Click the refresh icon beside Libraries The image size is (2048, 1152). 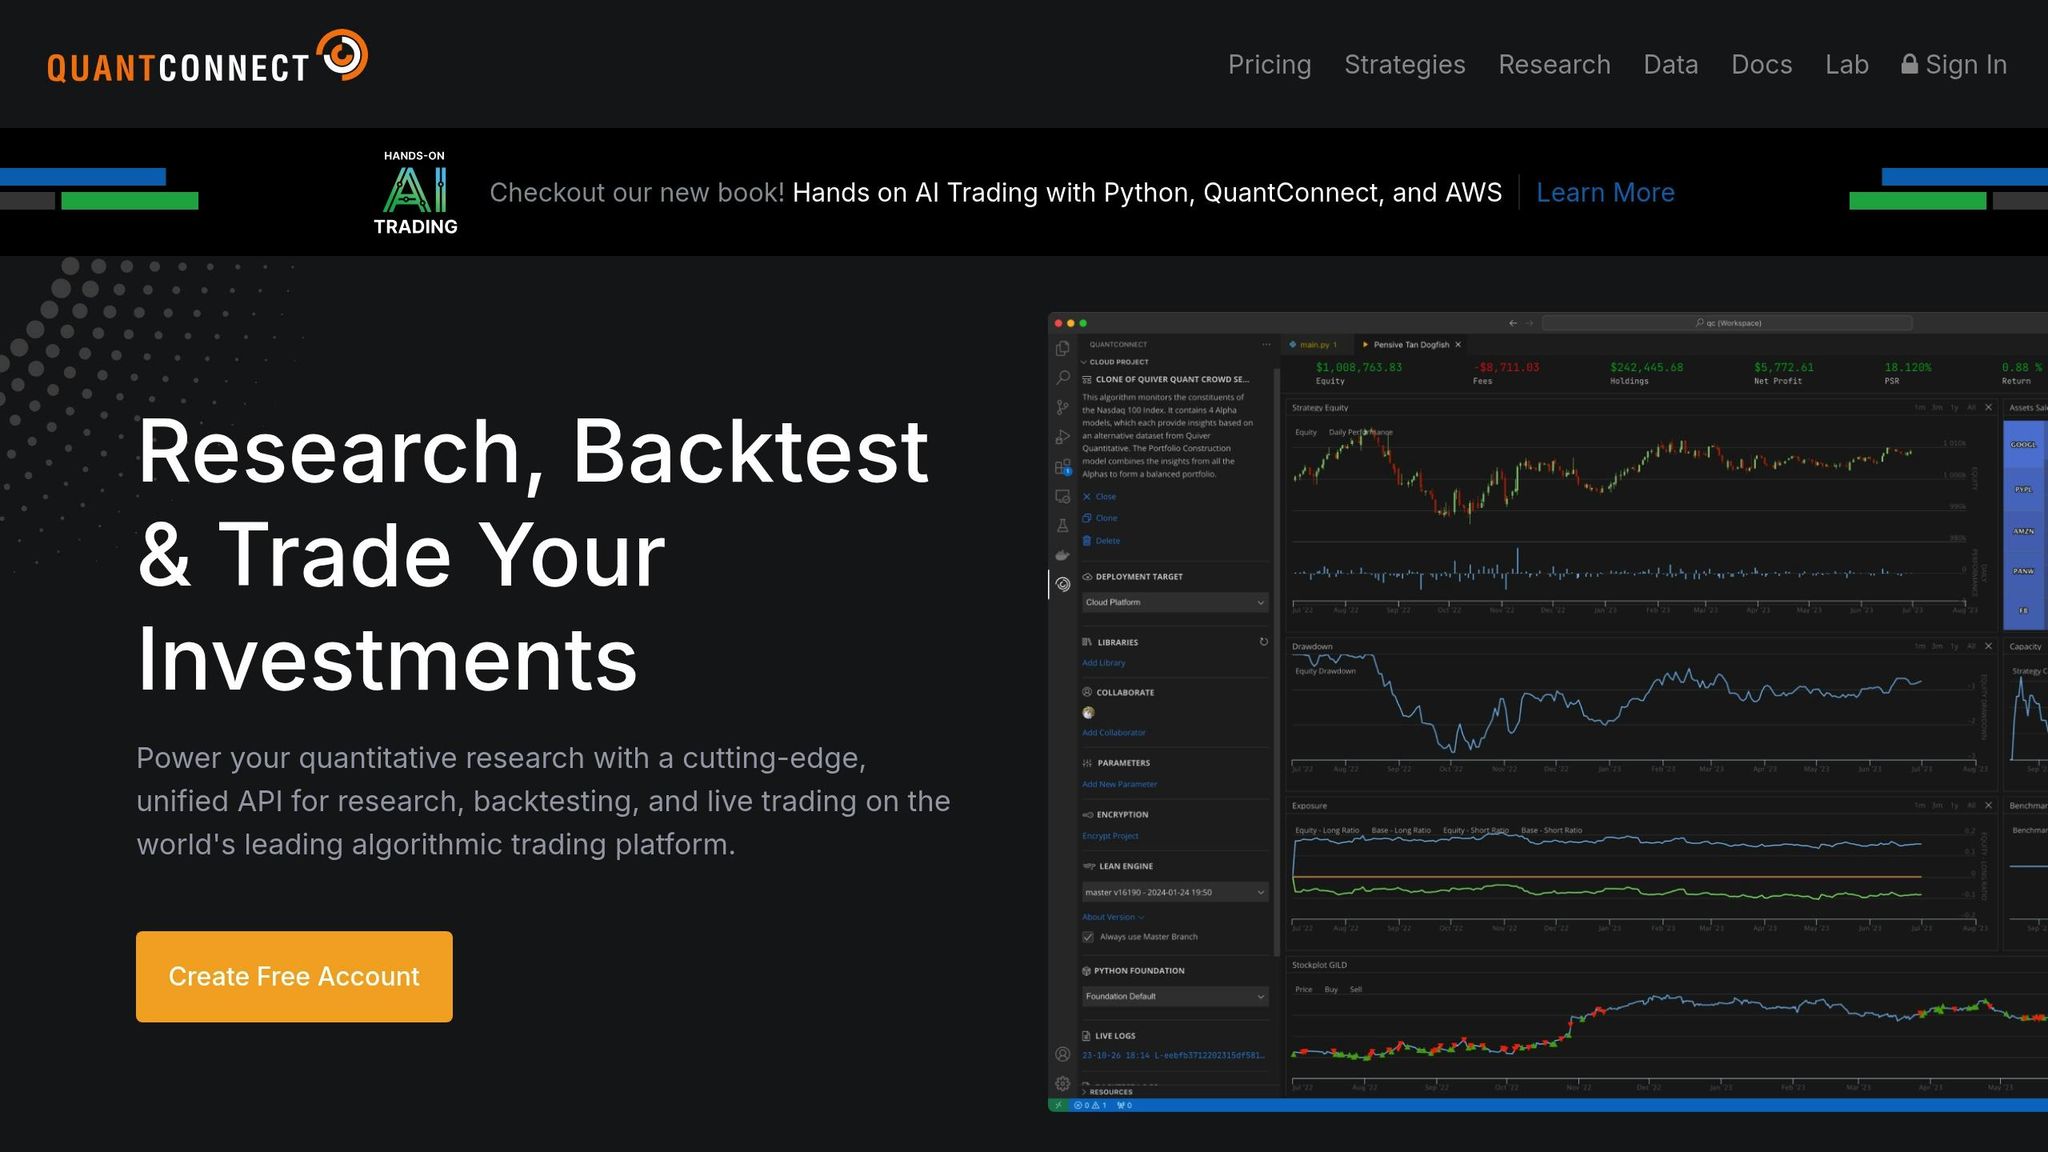pos(1263,642)
